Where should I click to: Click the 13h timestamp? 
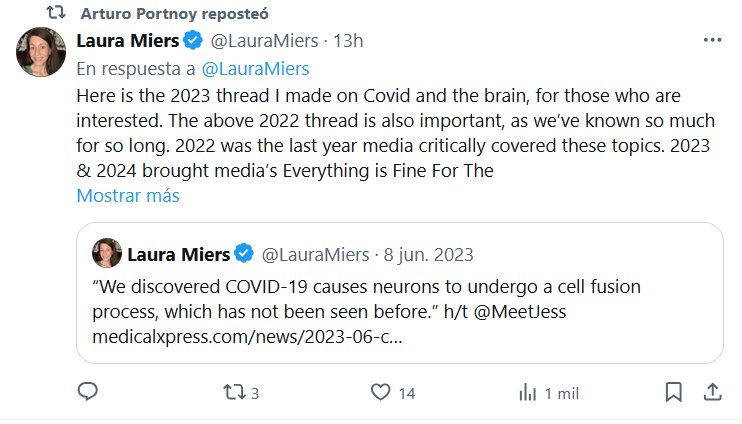[x=349, y=41]
